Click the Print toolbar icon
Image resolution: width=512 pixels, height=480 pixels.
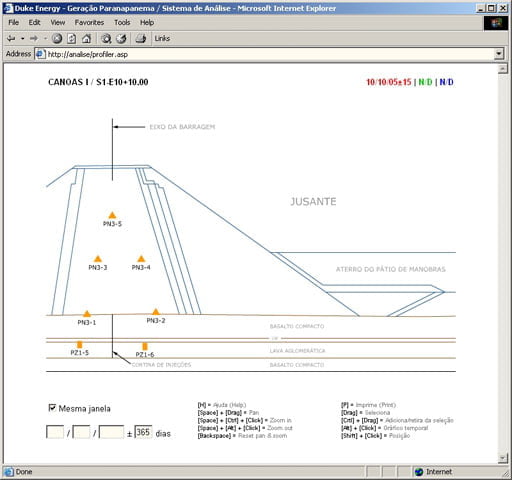click(x=141, y=39)
